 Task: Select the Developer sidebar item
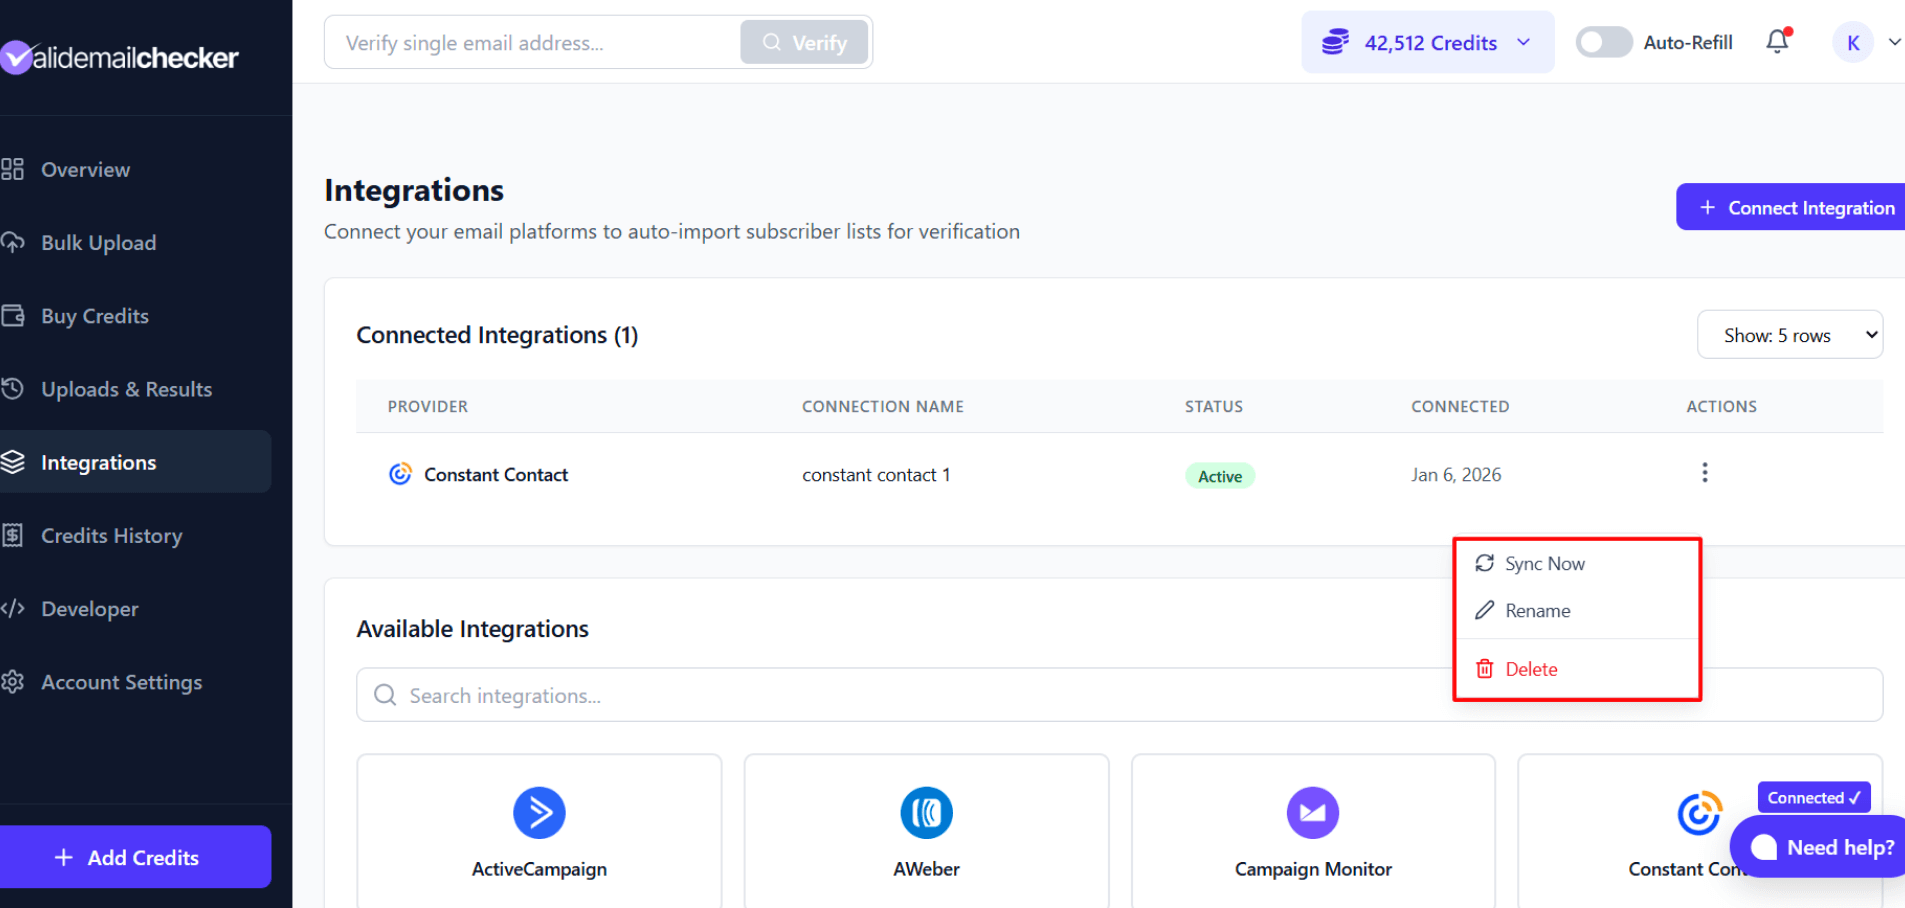(x=89, y=608)
